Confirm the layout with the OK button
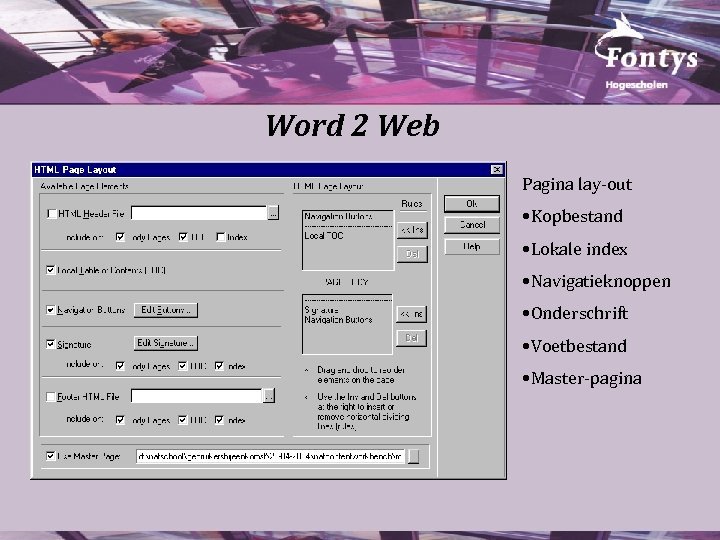The width and height of the screenshot is (720, 540). click(472, 204)
